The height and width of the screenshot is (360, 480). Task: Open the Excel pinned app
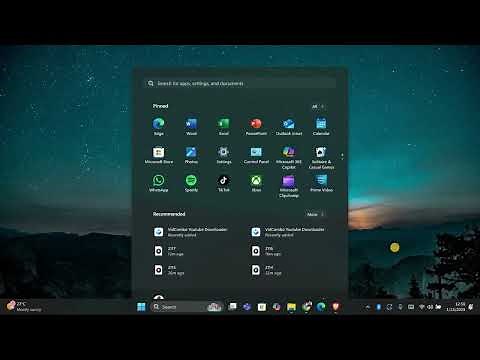click(224, 126)
